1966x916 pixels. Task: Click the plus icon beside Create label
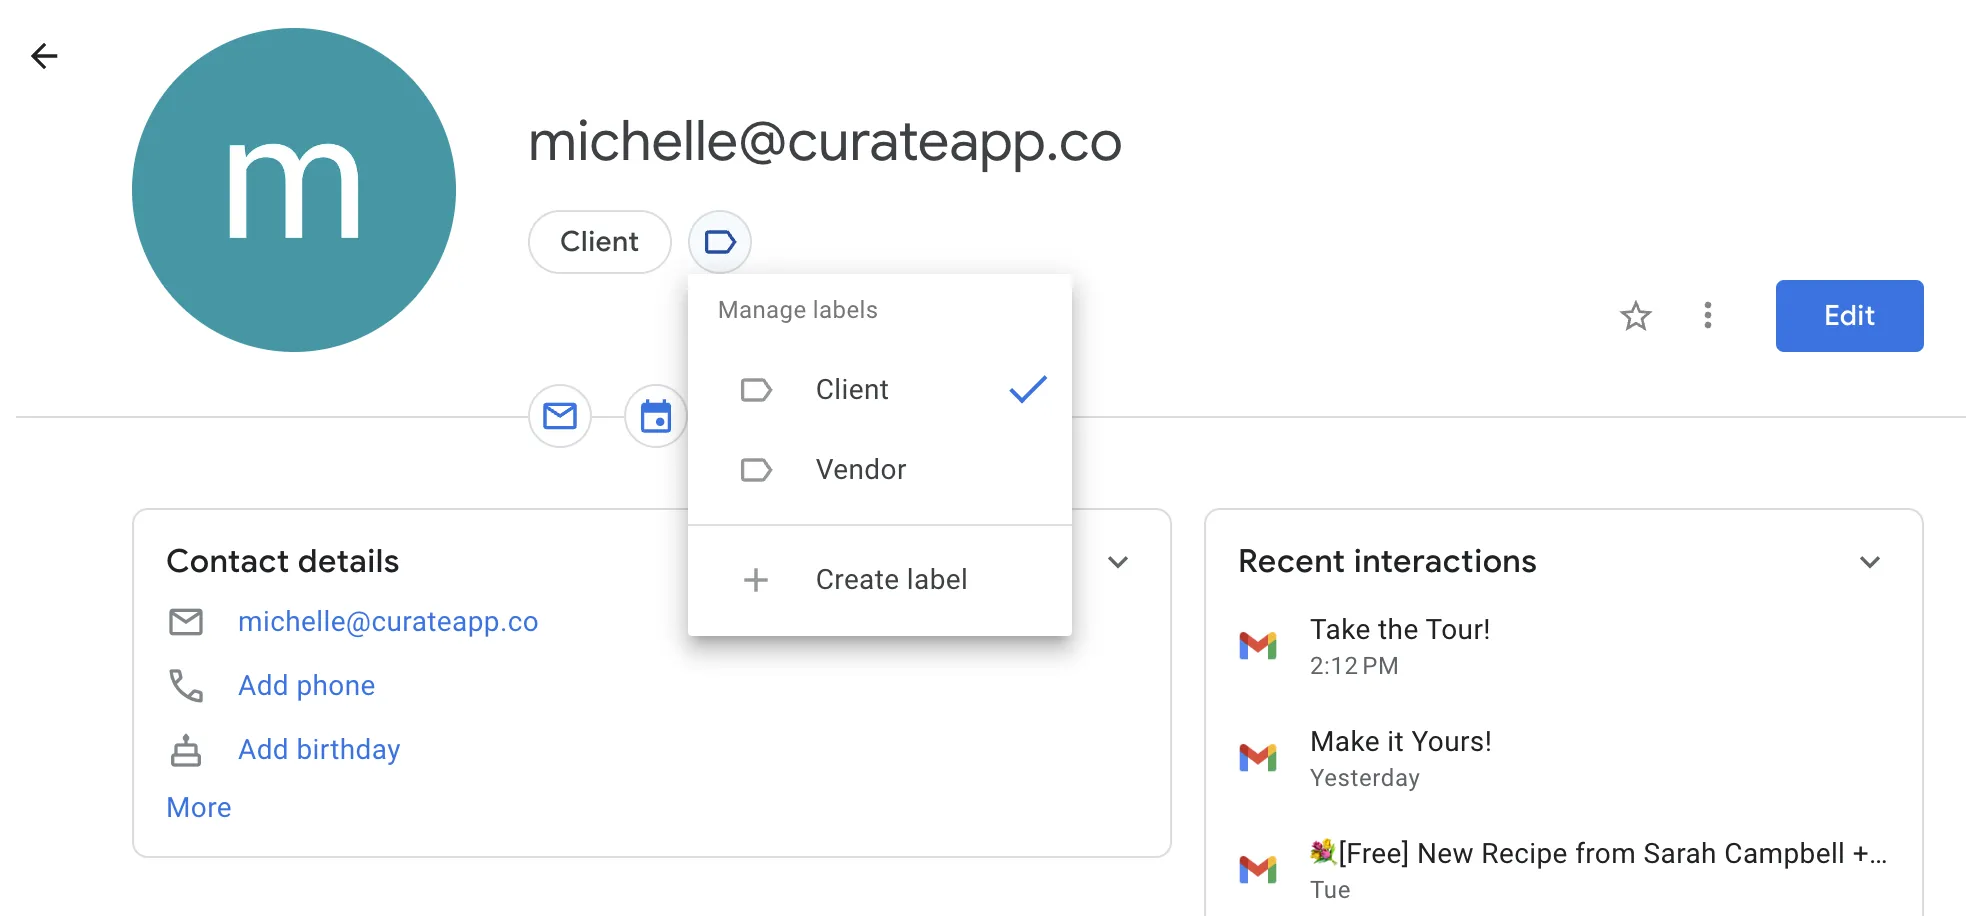coord(756,580)
